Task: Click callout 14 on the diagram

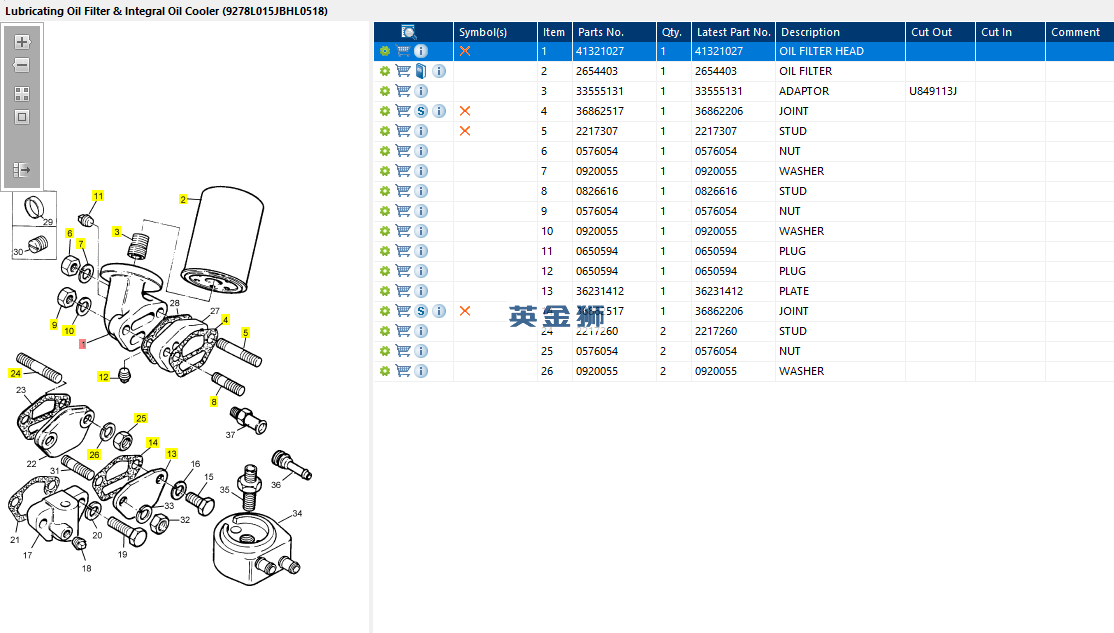Action: point(152,443)
